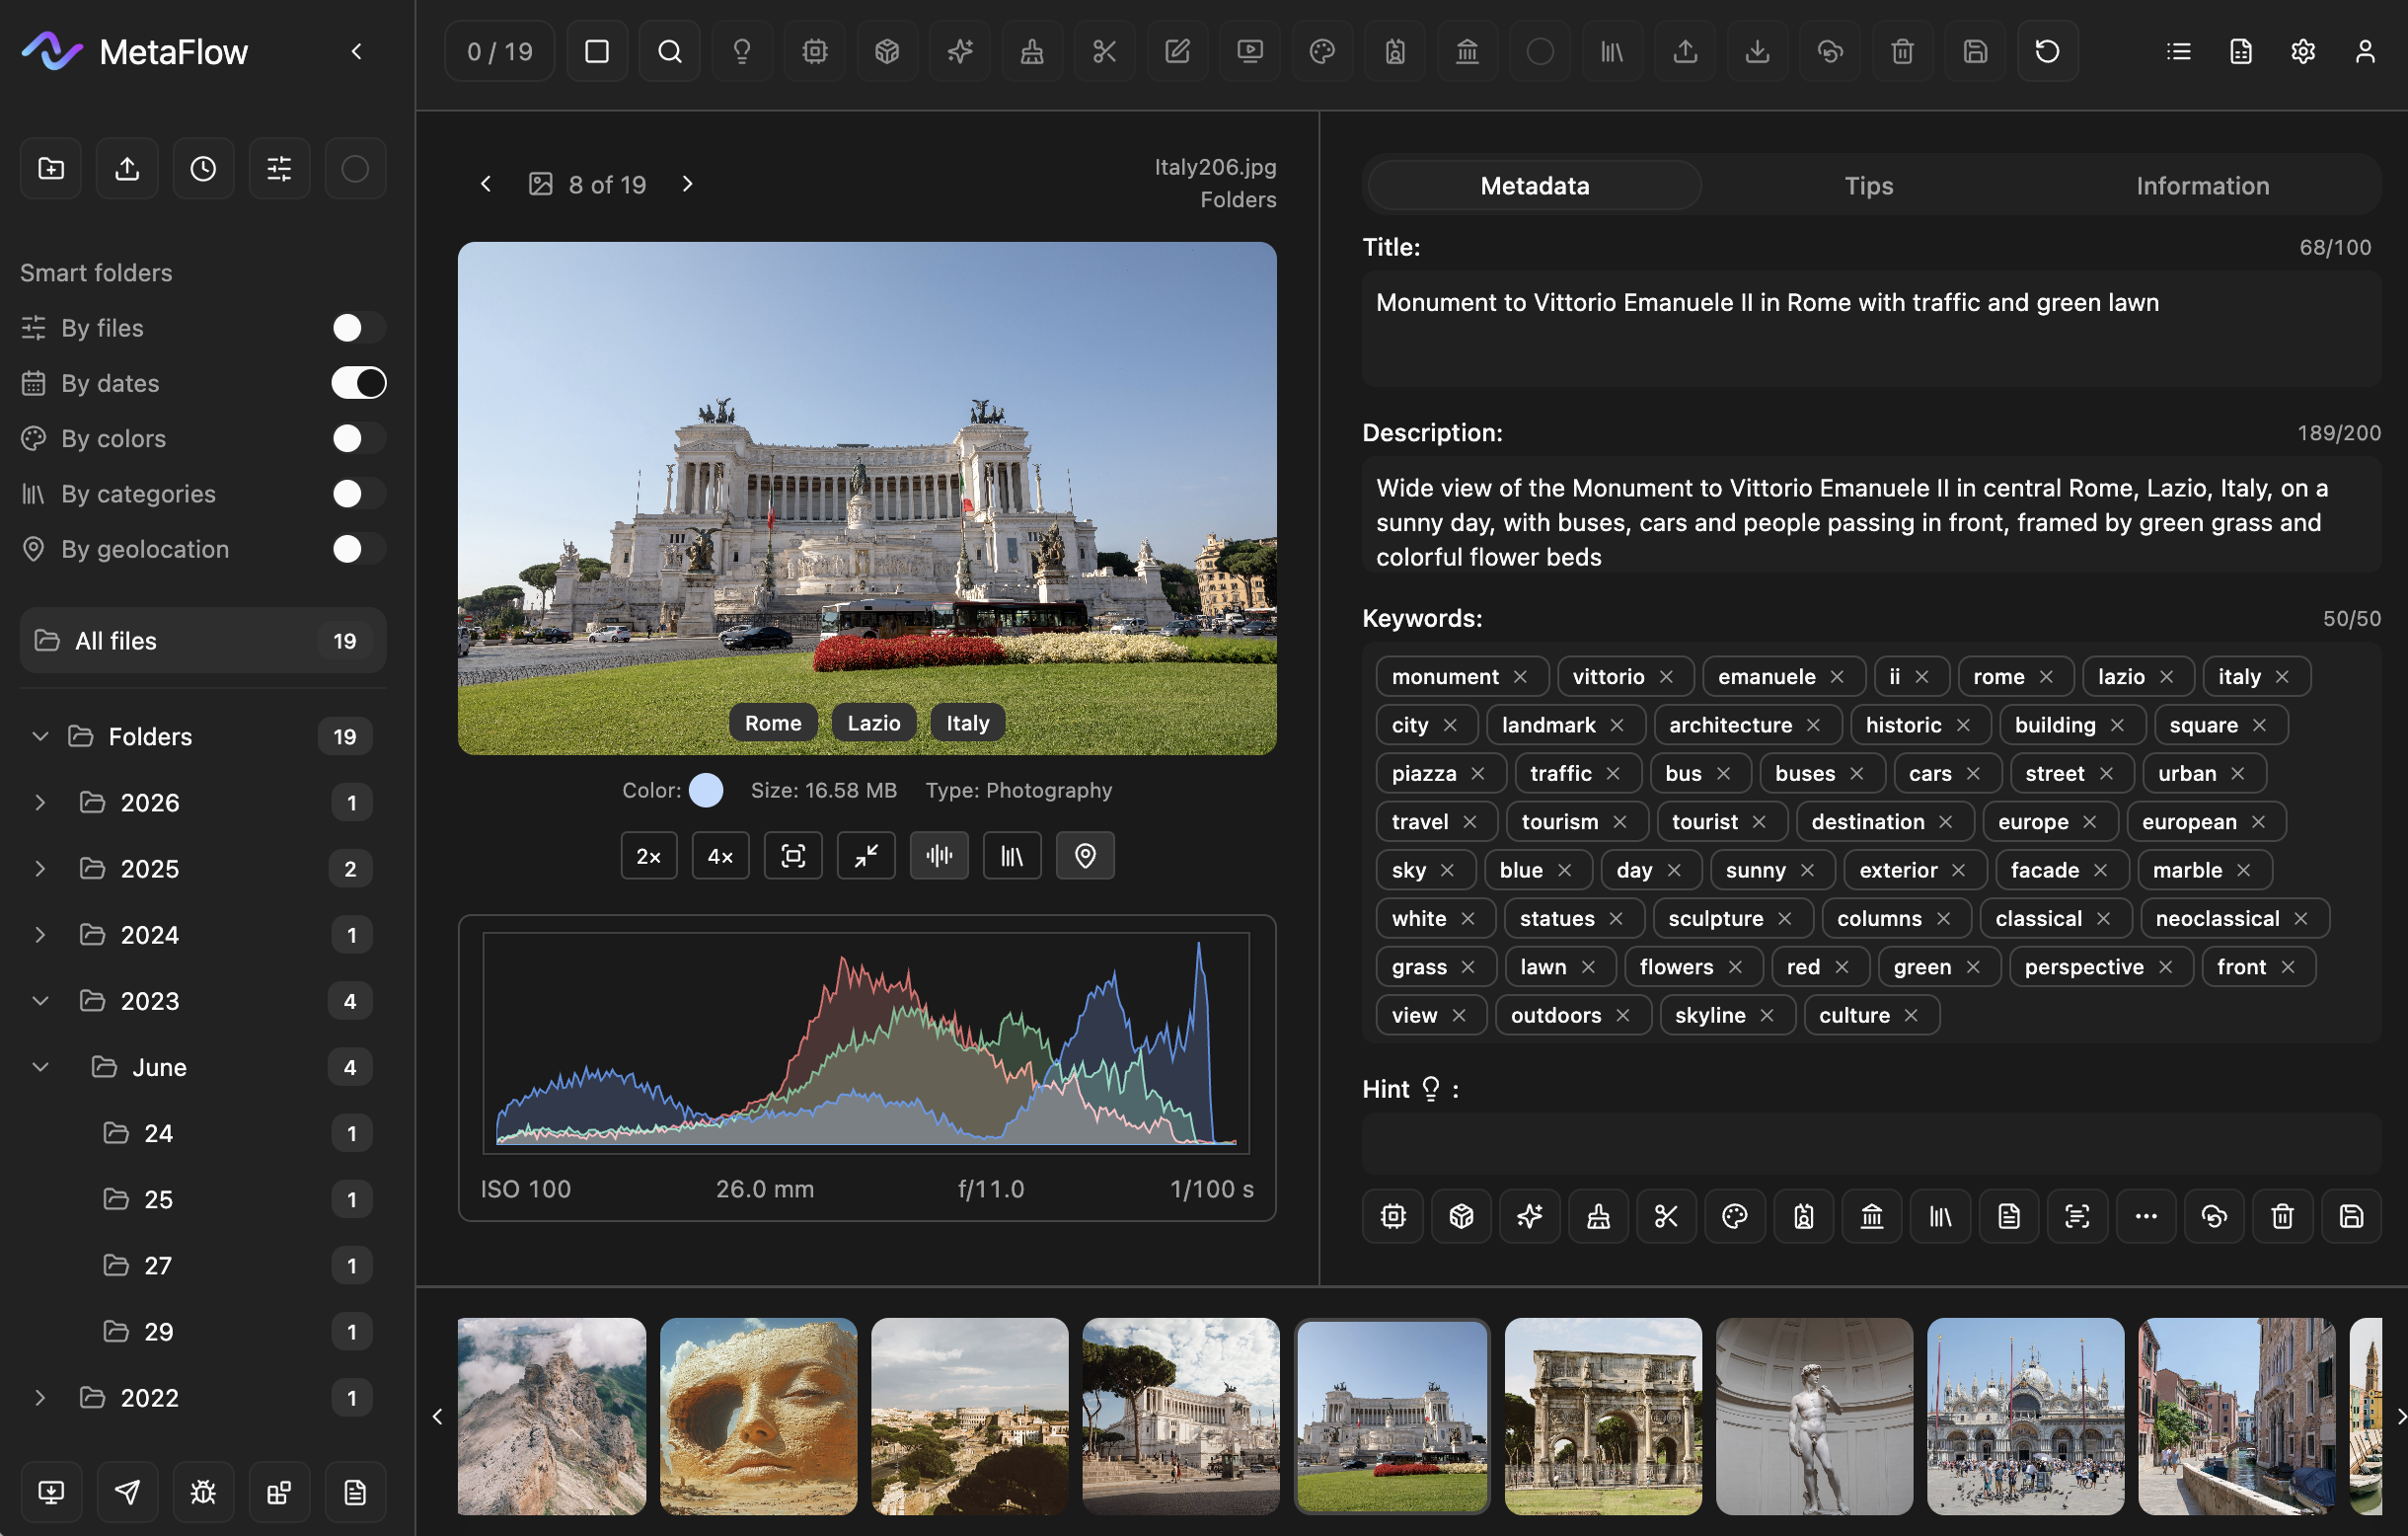Open the settings gear in the top right
The height and width of the screenshot is (1536, 2408).
coord(2302,51)
